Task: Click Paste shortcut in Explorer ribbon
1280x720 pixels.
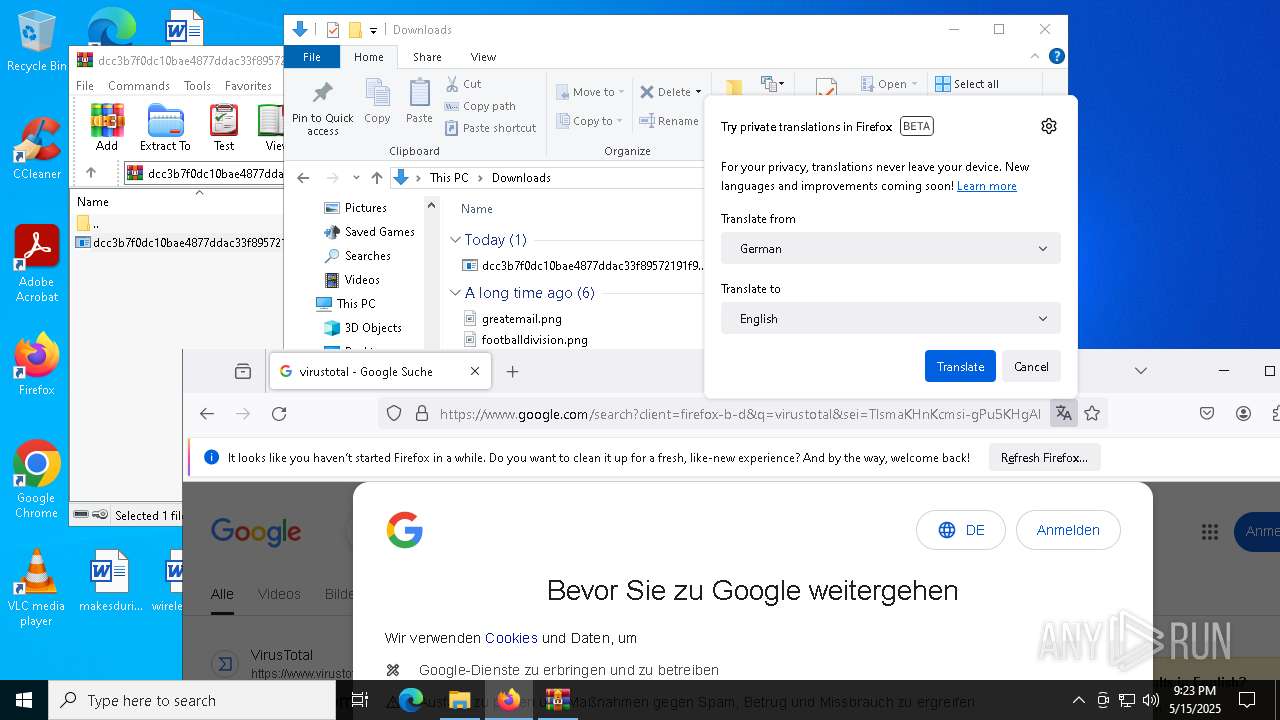Action: [490, 128]
